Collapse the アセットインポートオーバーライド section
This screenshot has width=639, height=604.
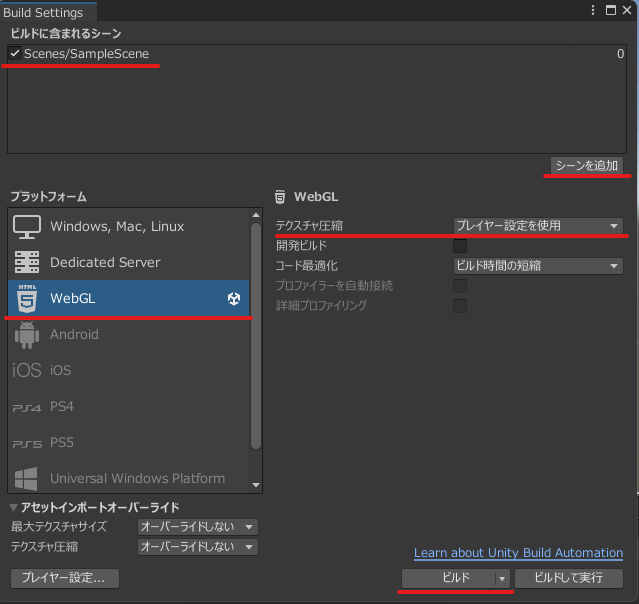point(13,508)
